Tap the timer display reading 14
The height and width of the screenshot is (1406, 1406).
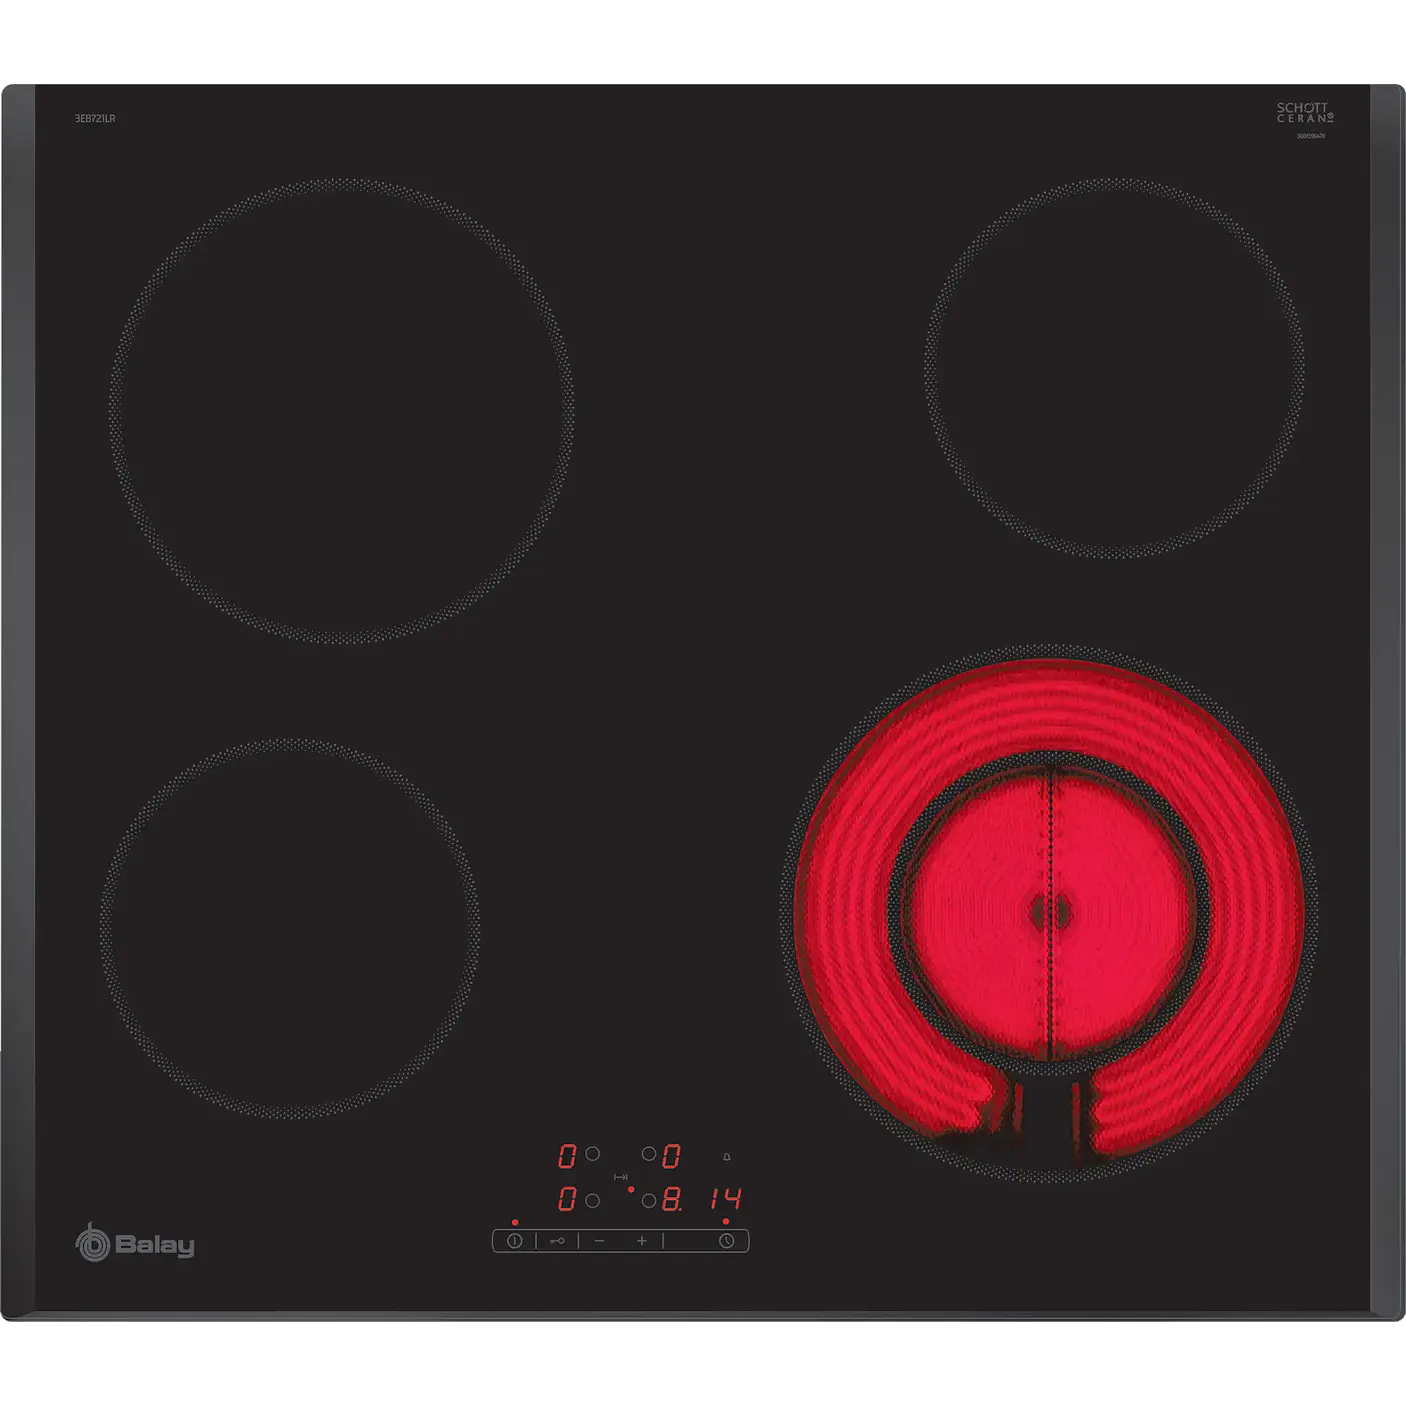pos(727,1198)
